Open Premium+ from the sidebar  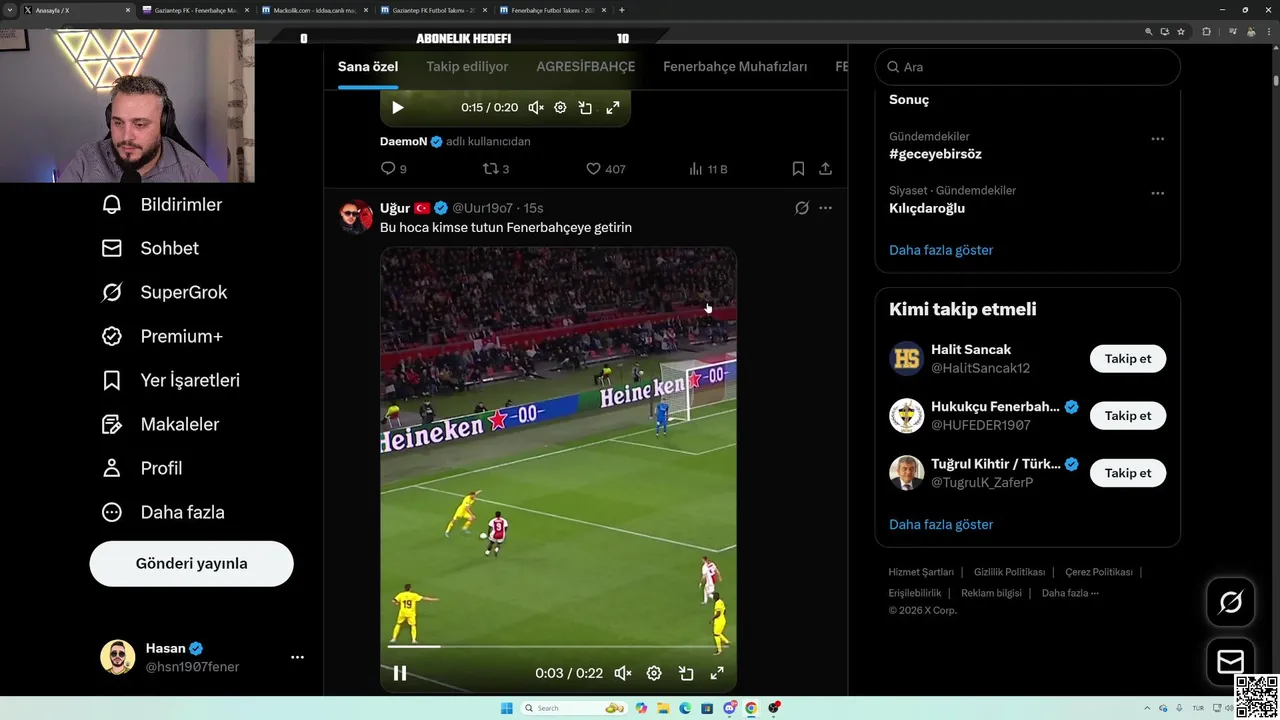(162, 337)
